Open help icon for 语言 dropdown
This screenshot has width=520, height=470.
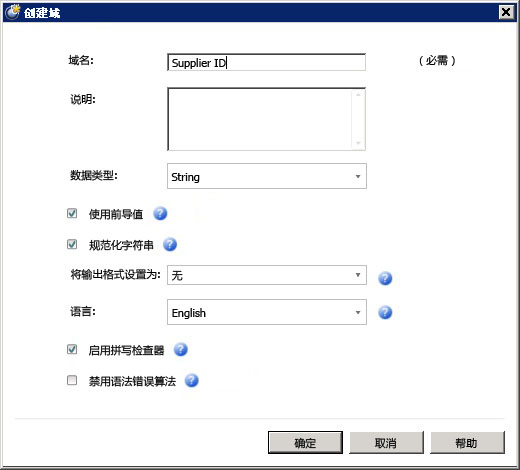pyautogui.click(x=385, y=312)
